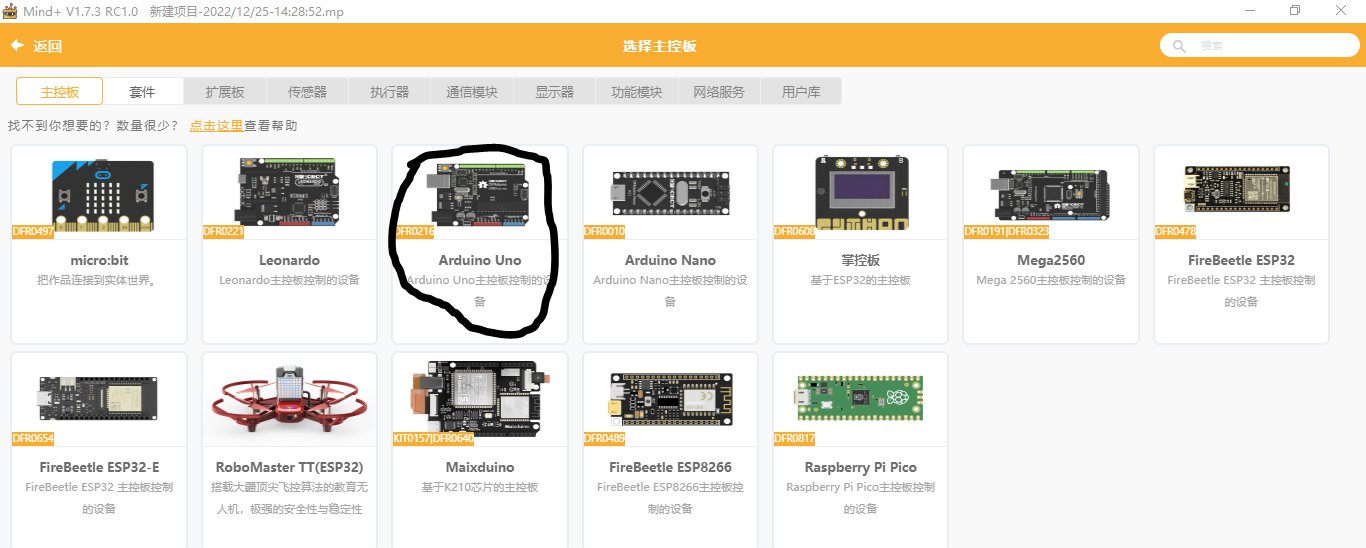1366x548 pixels.
Task: Select the 主控板 tab
Action: [x=59, y=92]
